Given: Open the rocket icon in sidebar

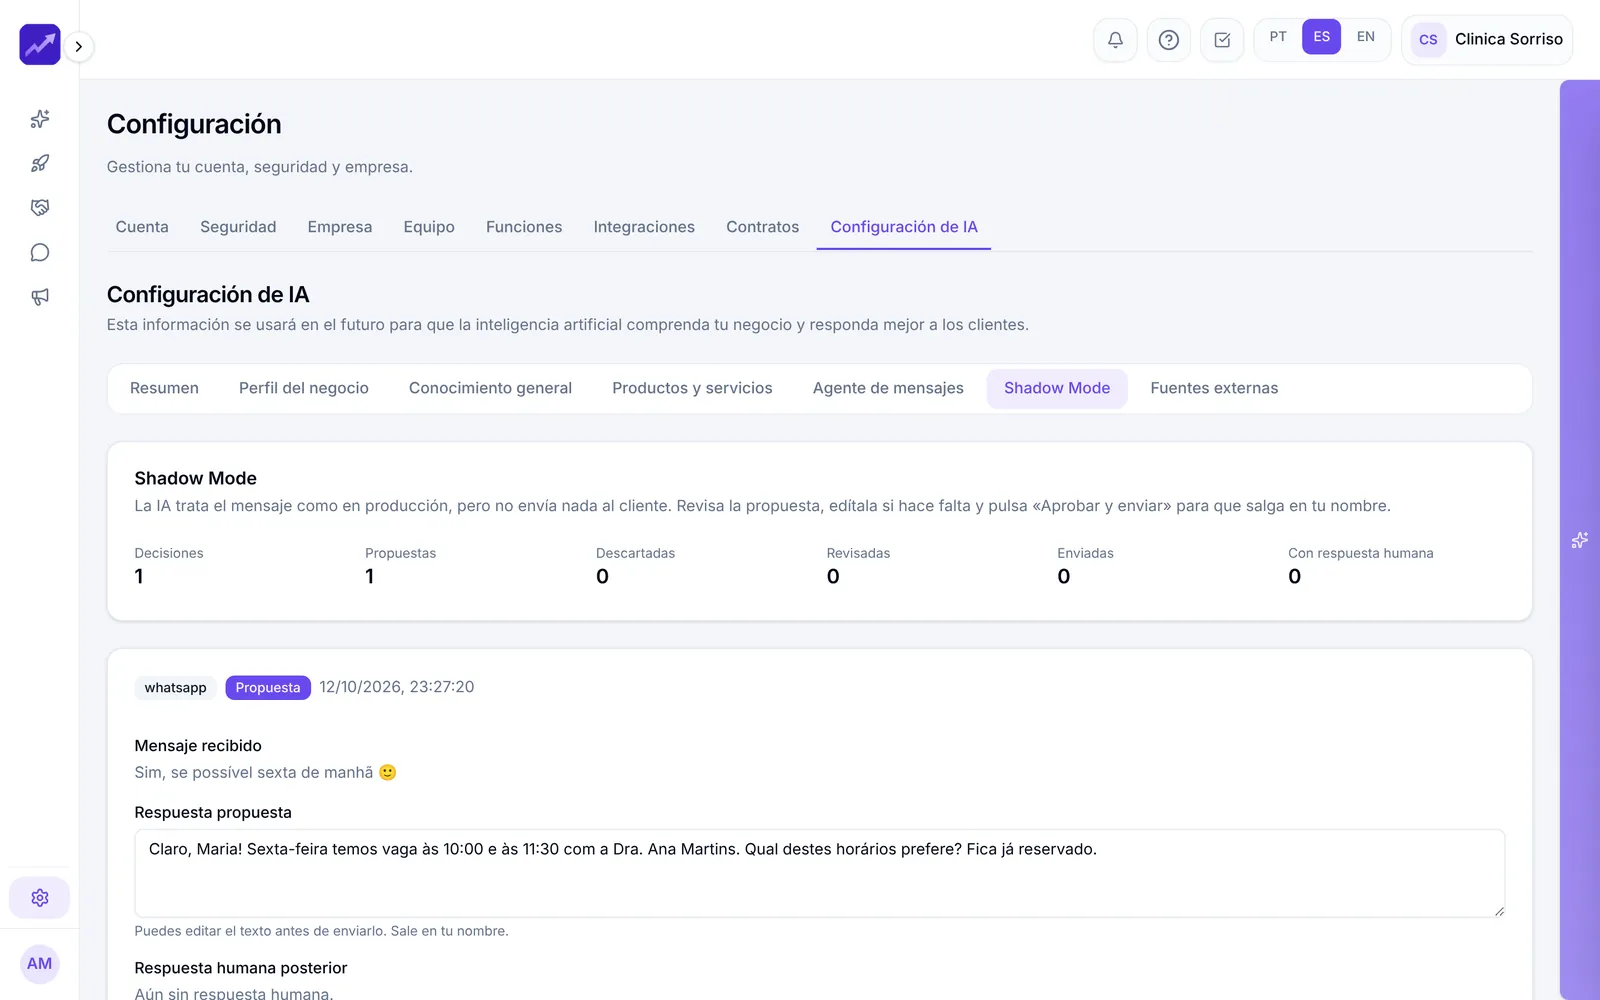Looking at the screenshot, I should tap(40, 163).
